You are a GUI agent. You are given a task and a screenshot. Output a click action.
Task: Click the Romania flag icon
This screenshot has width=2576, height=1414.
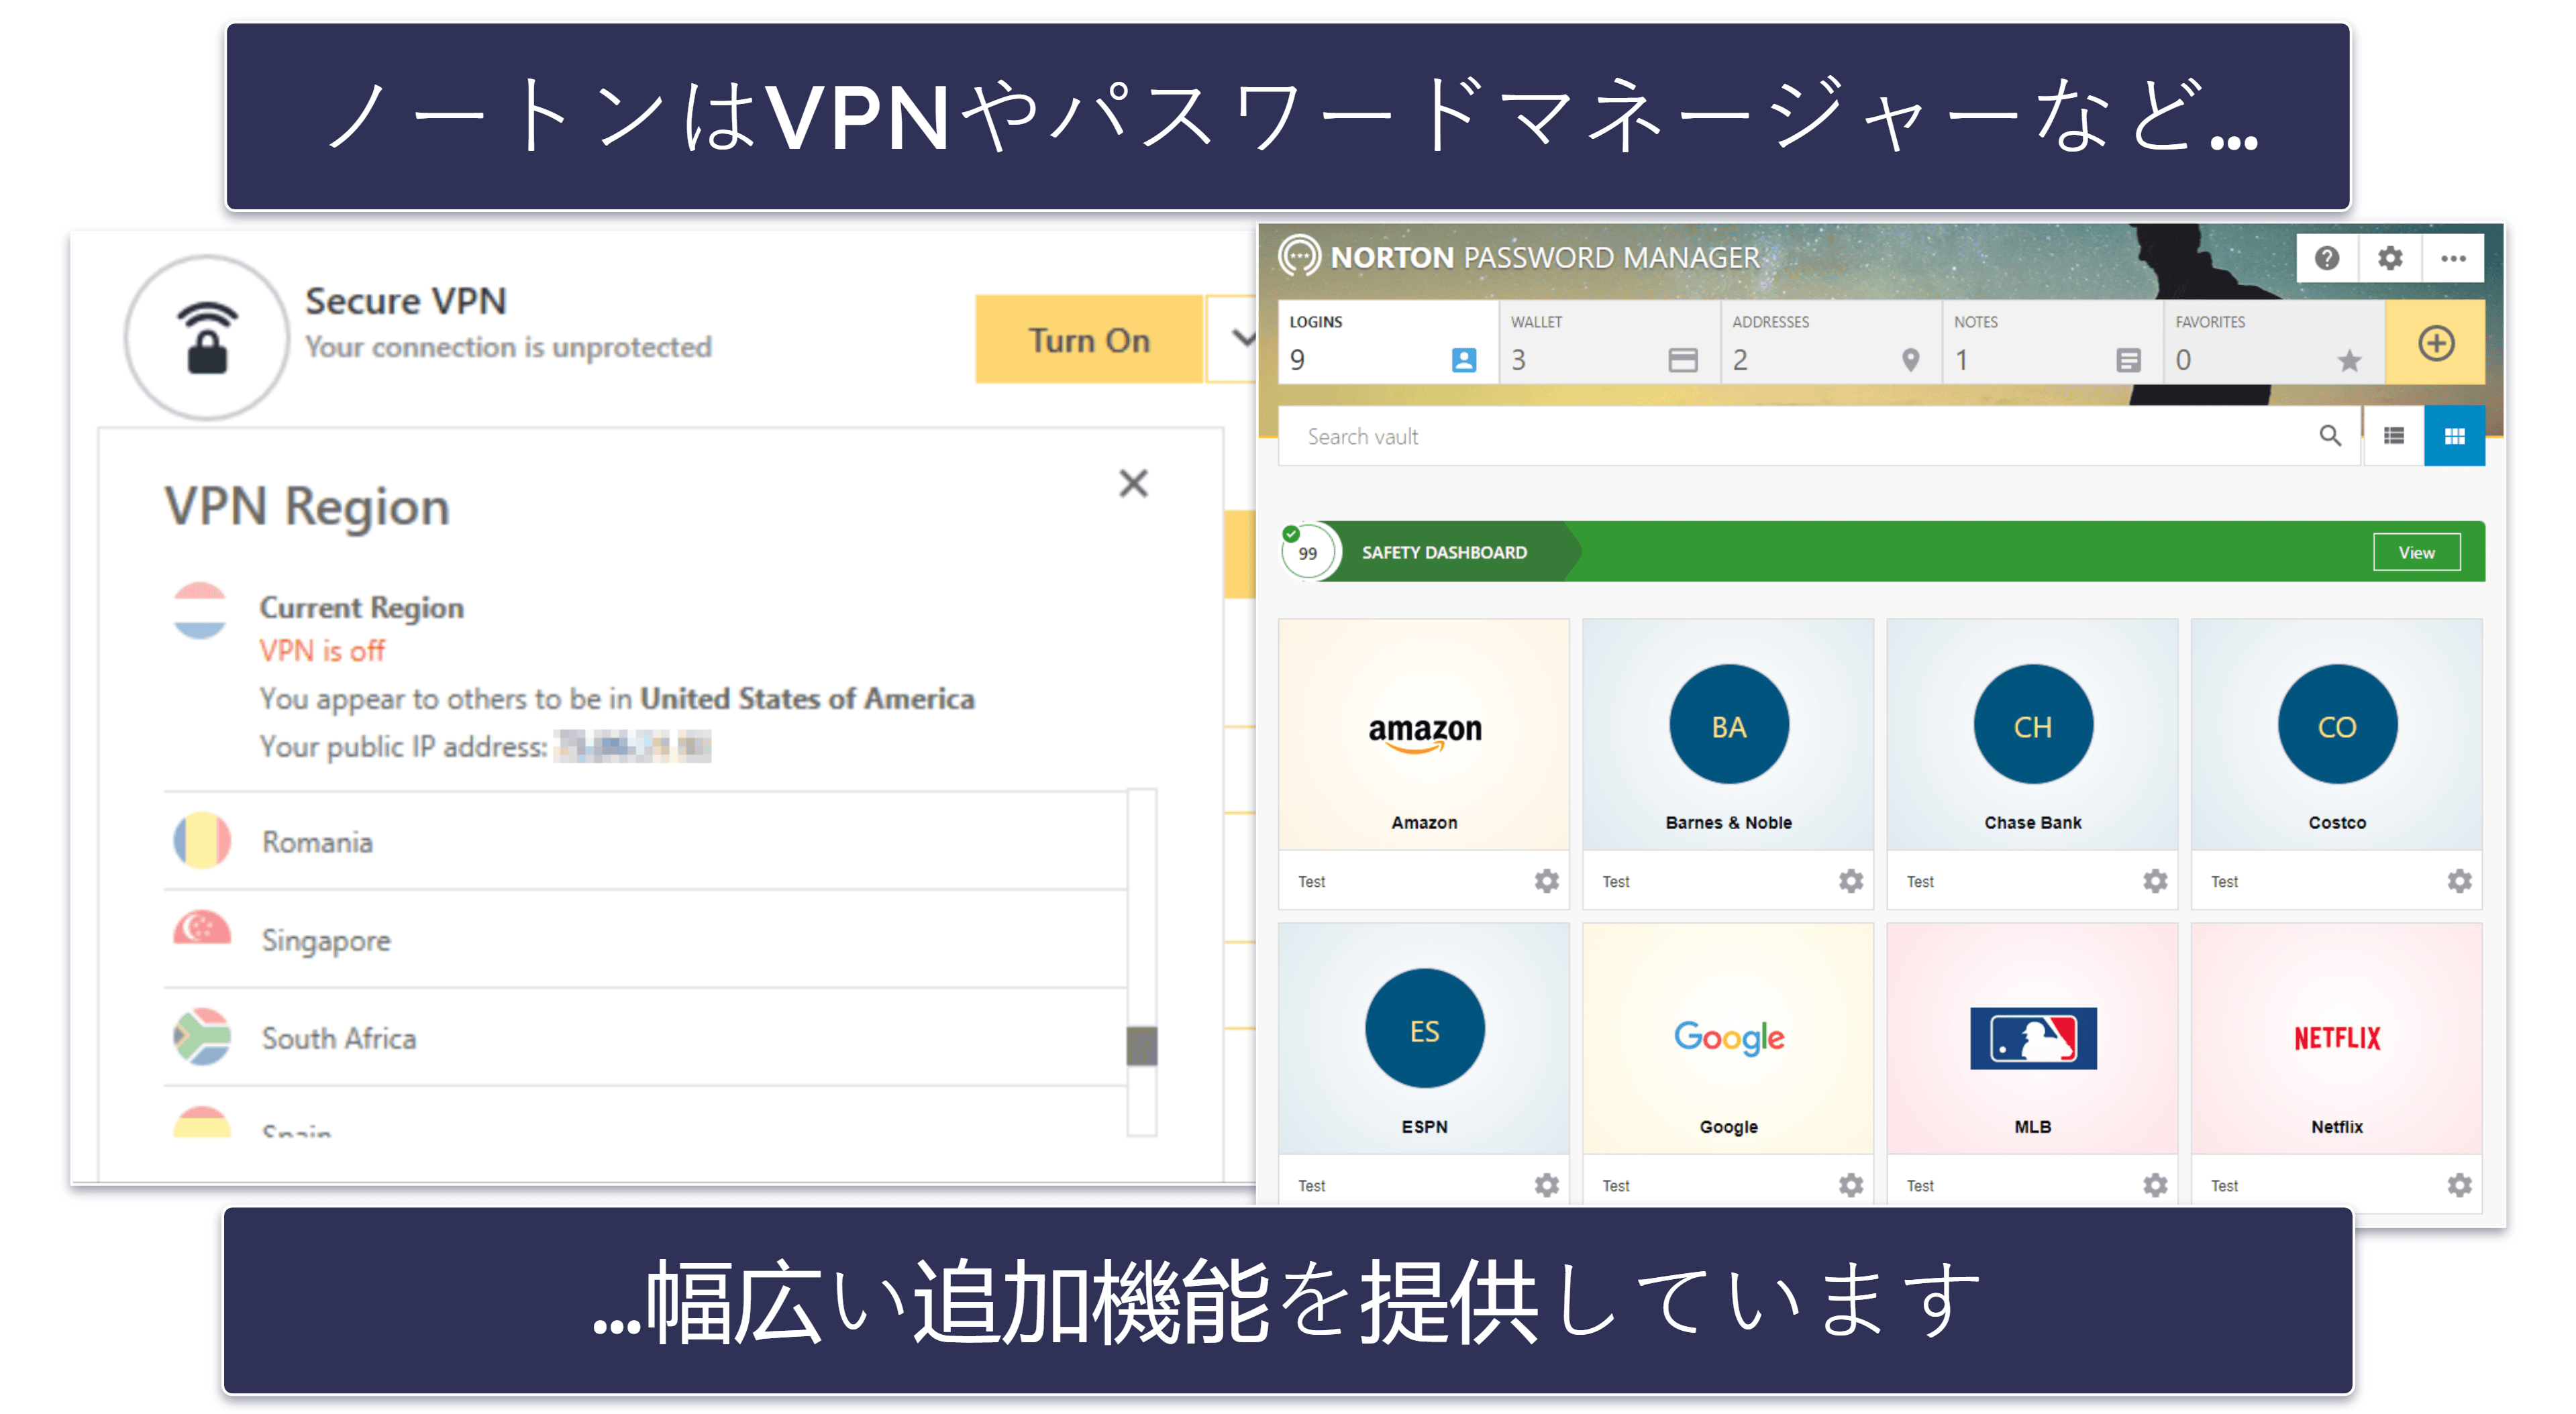(x=202, y=840)
